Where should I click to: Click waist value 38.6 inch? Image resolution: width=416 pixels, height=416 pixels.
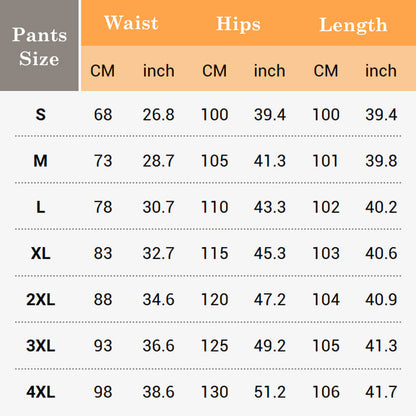pos(159,392)
